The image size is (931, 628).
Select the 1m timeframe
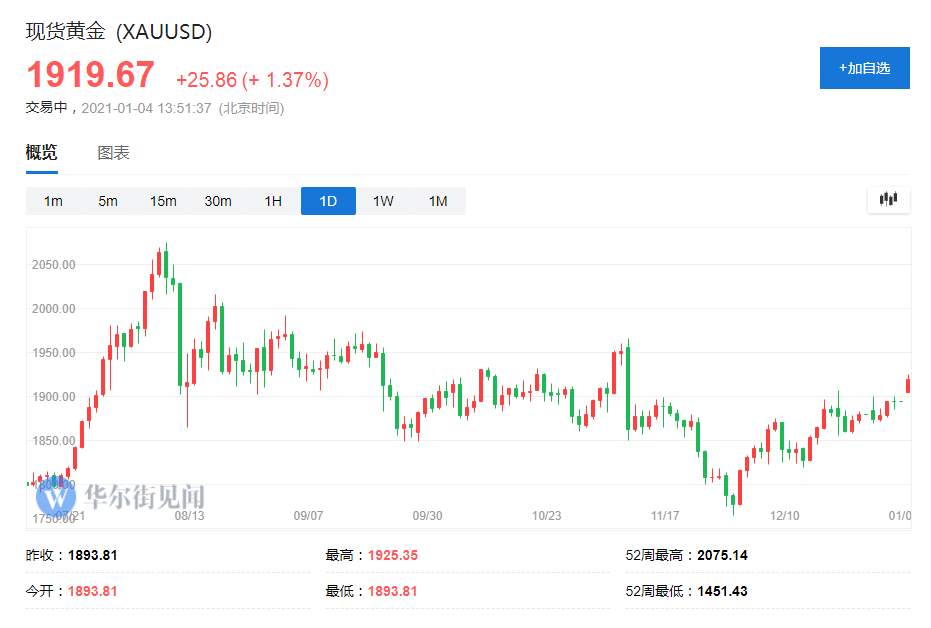[53, 201]
